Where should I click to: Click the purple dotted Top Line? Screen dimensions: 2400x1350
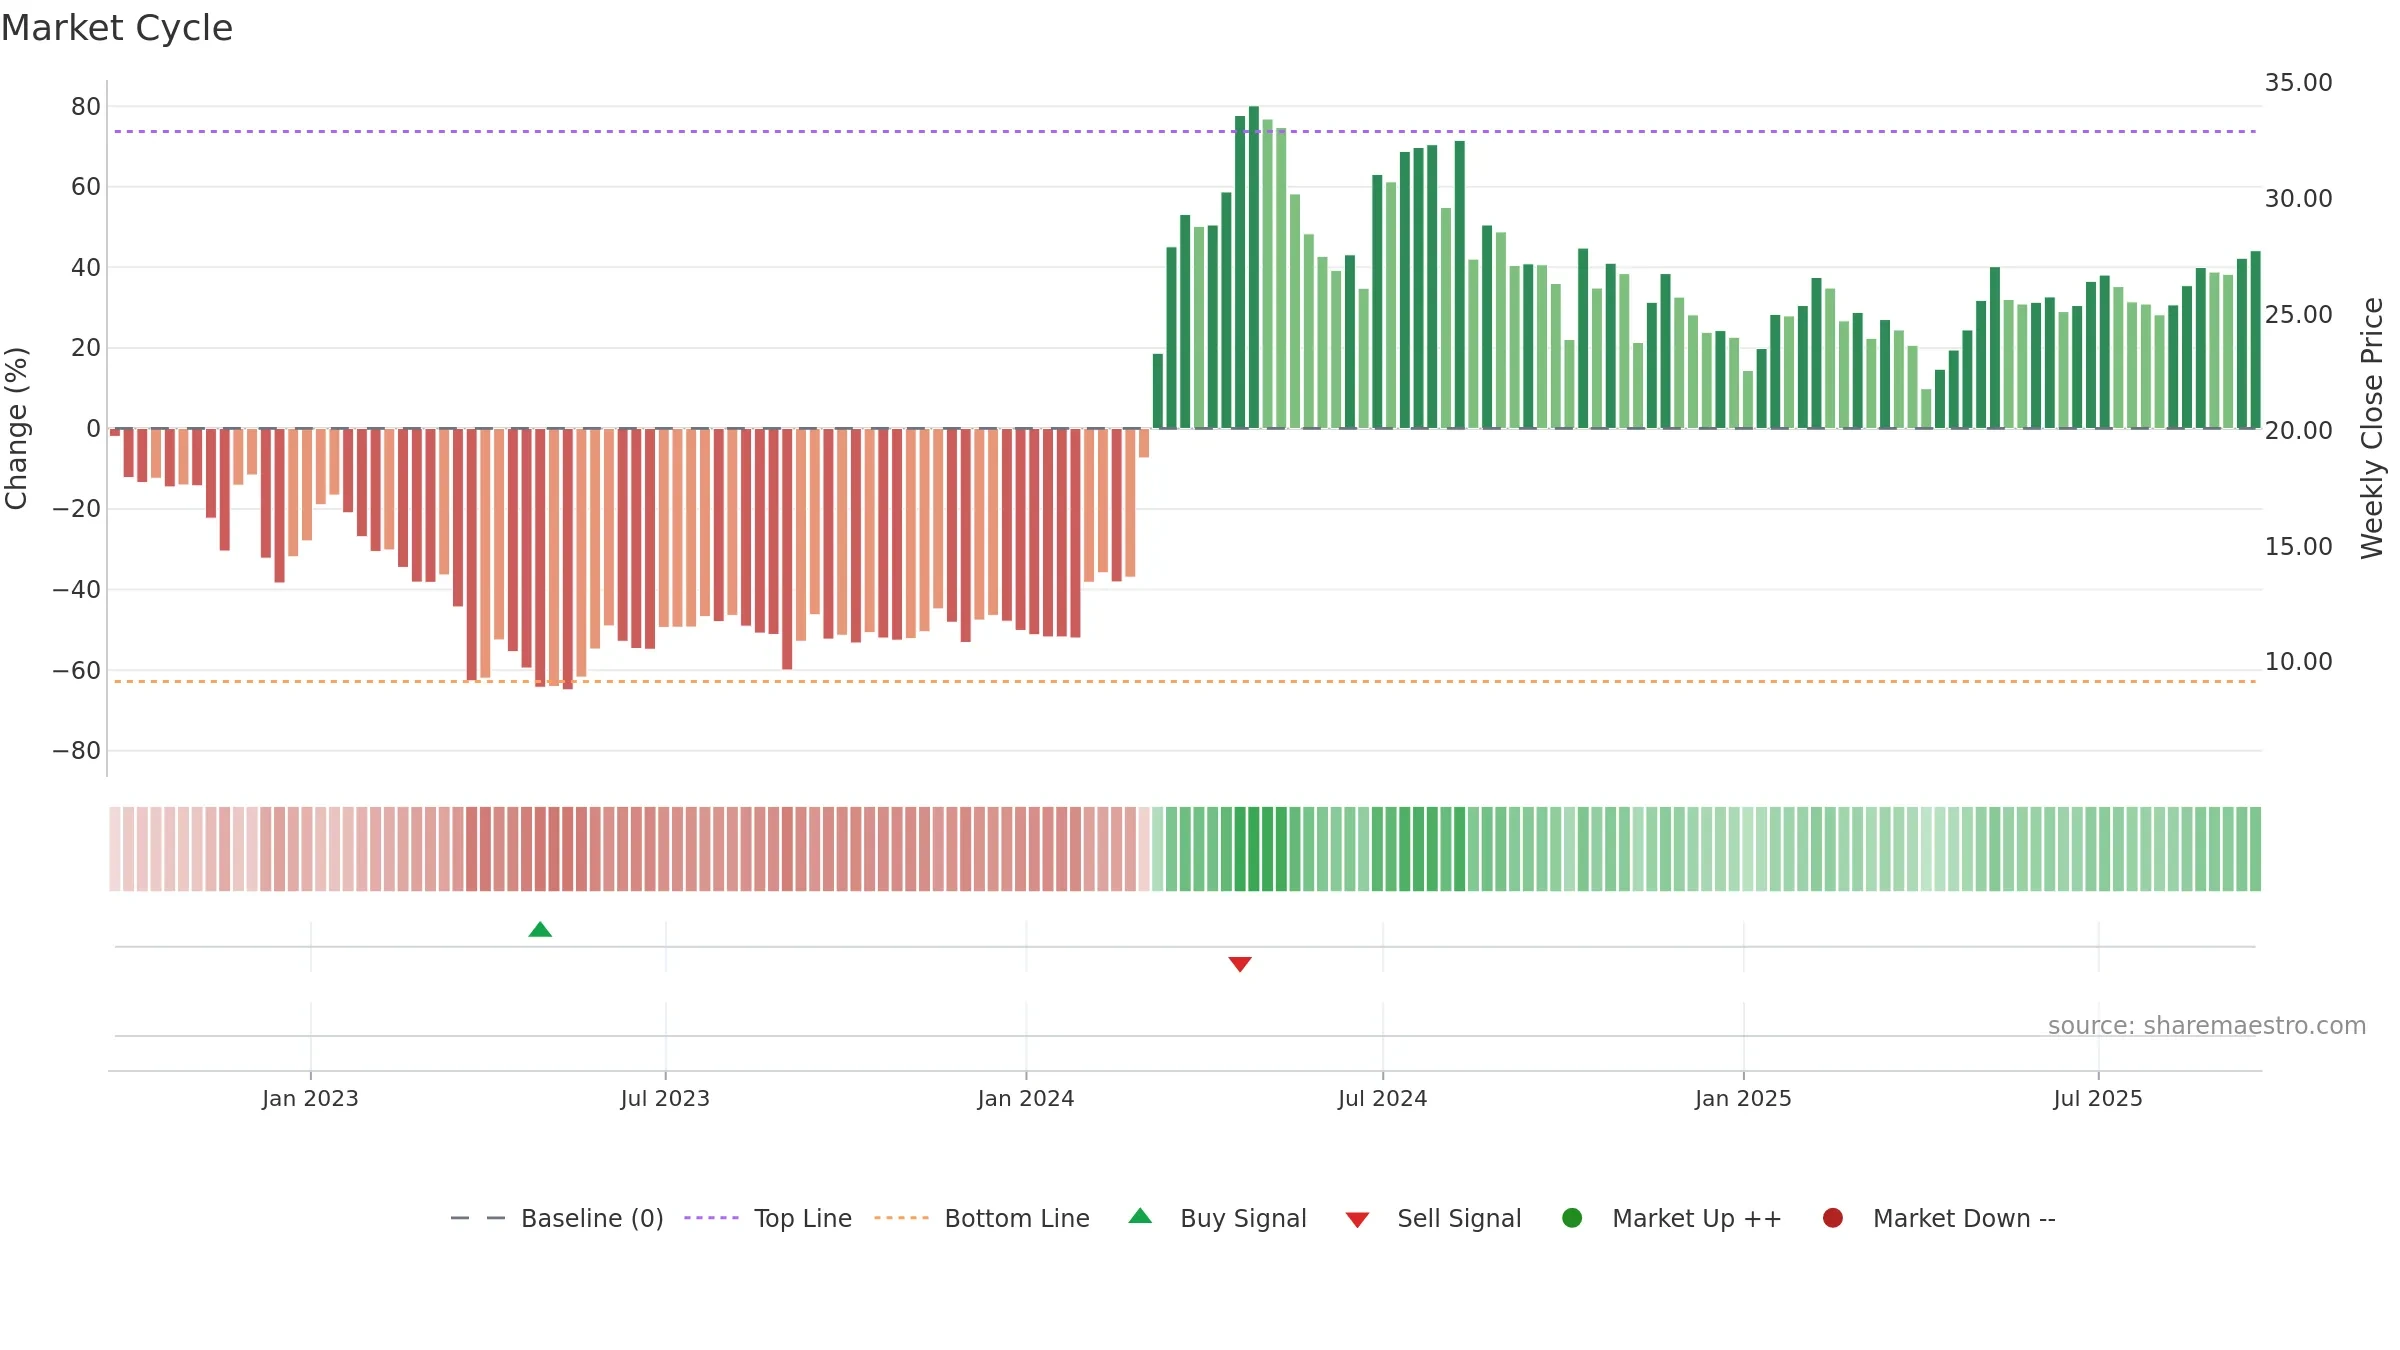pyautogui.click(x=1185, y=131)
